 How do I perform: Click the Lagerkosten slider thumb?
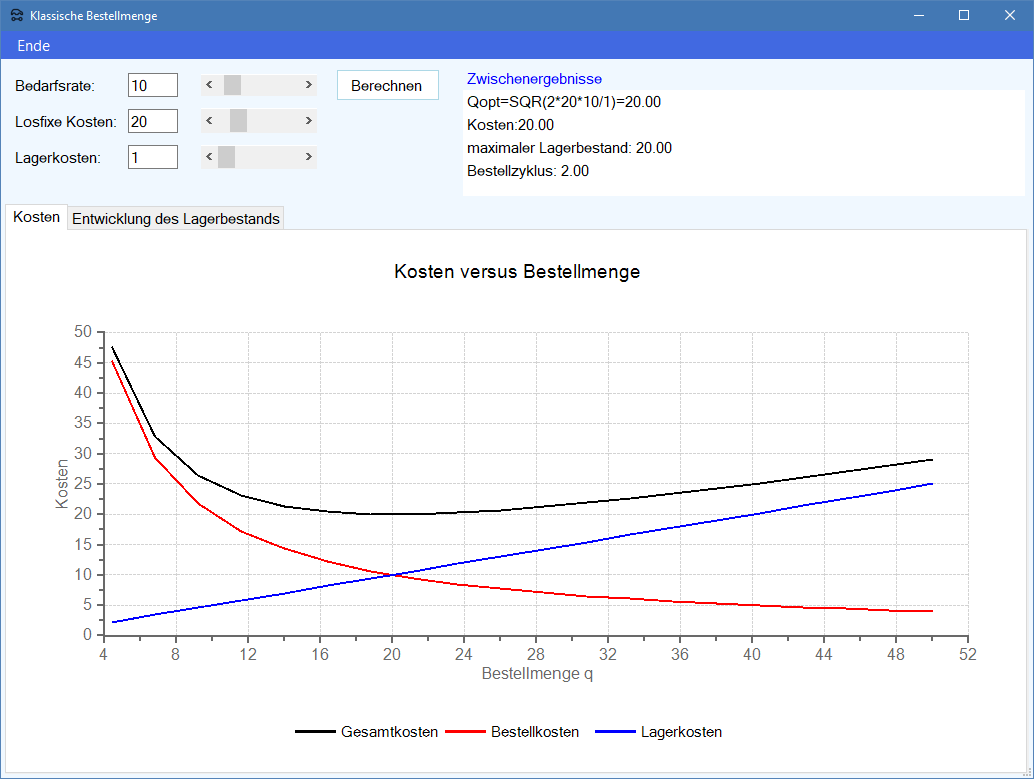[226, 157]
